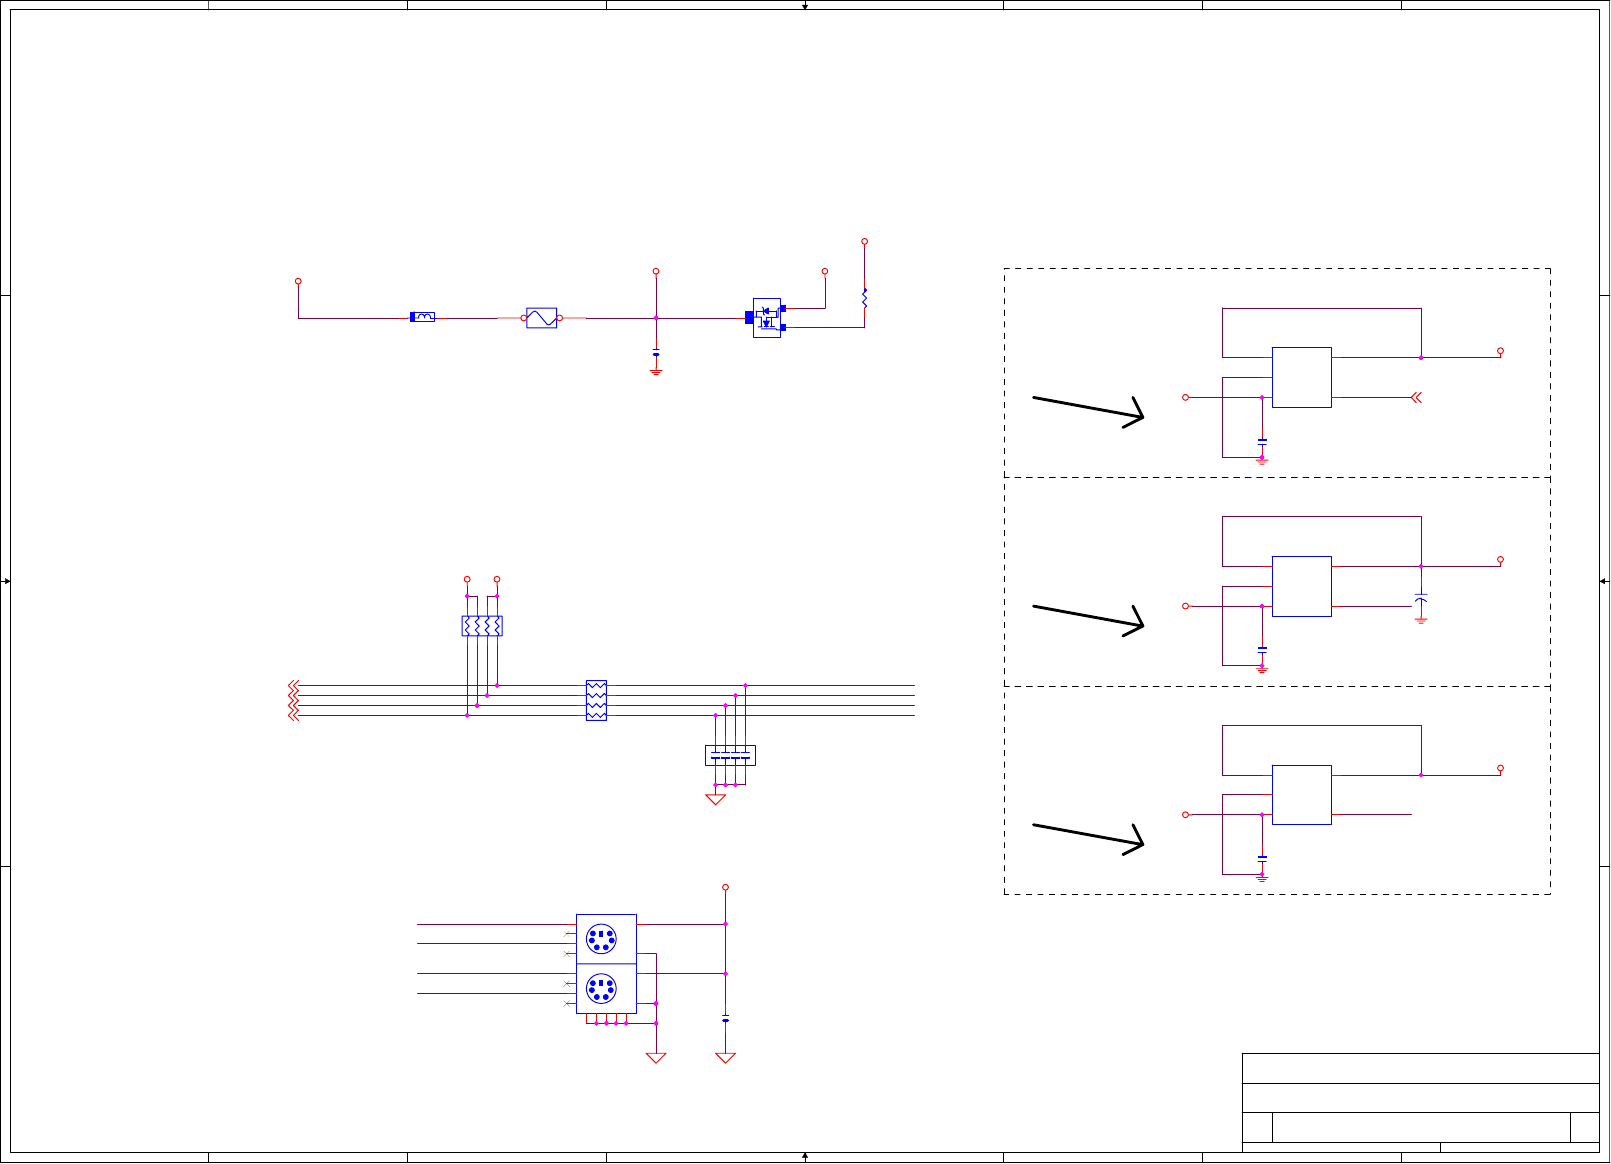Screen dimensions: 1611x1164
Task: Select the four-resistor pull-up array symbol
Action: click(482, 626)
